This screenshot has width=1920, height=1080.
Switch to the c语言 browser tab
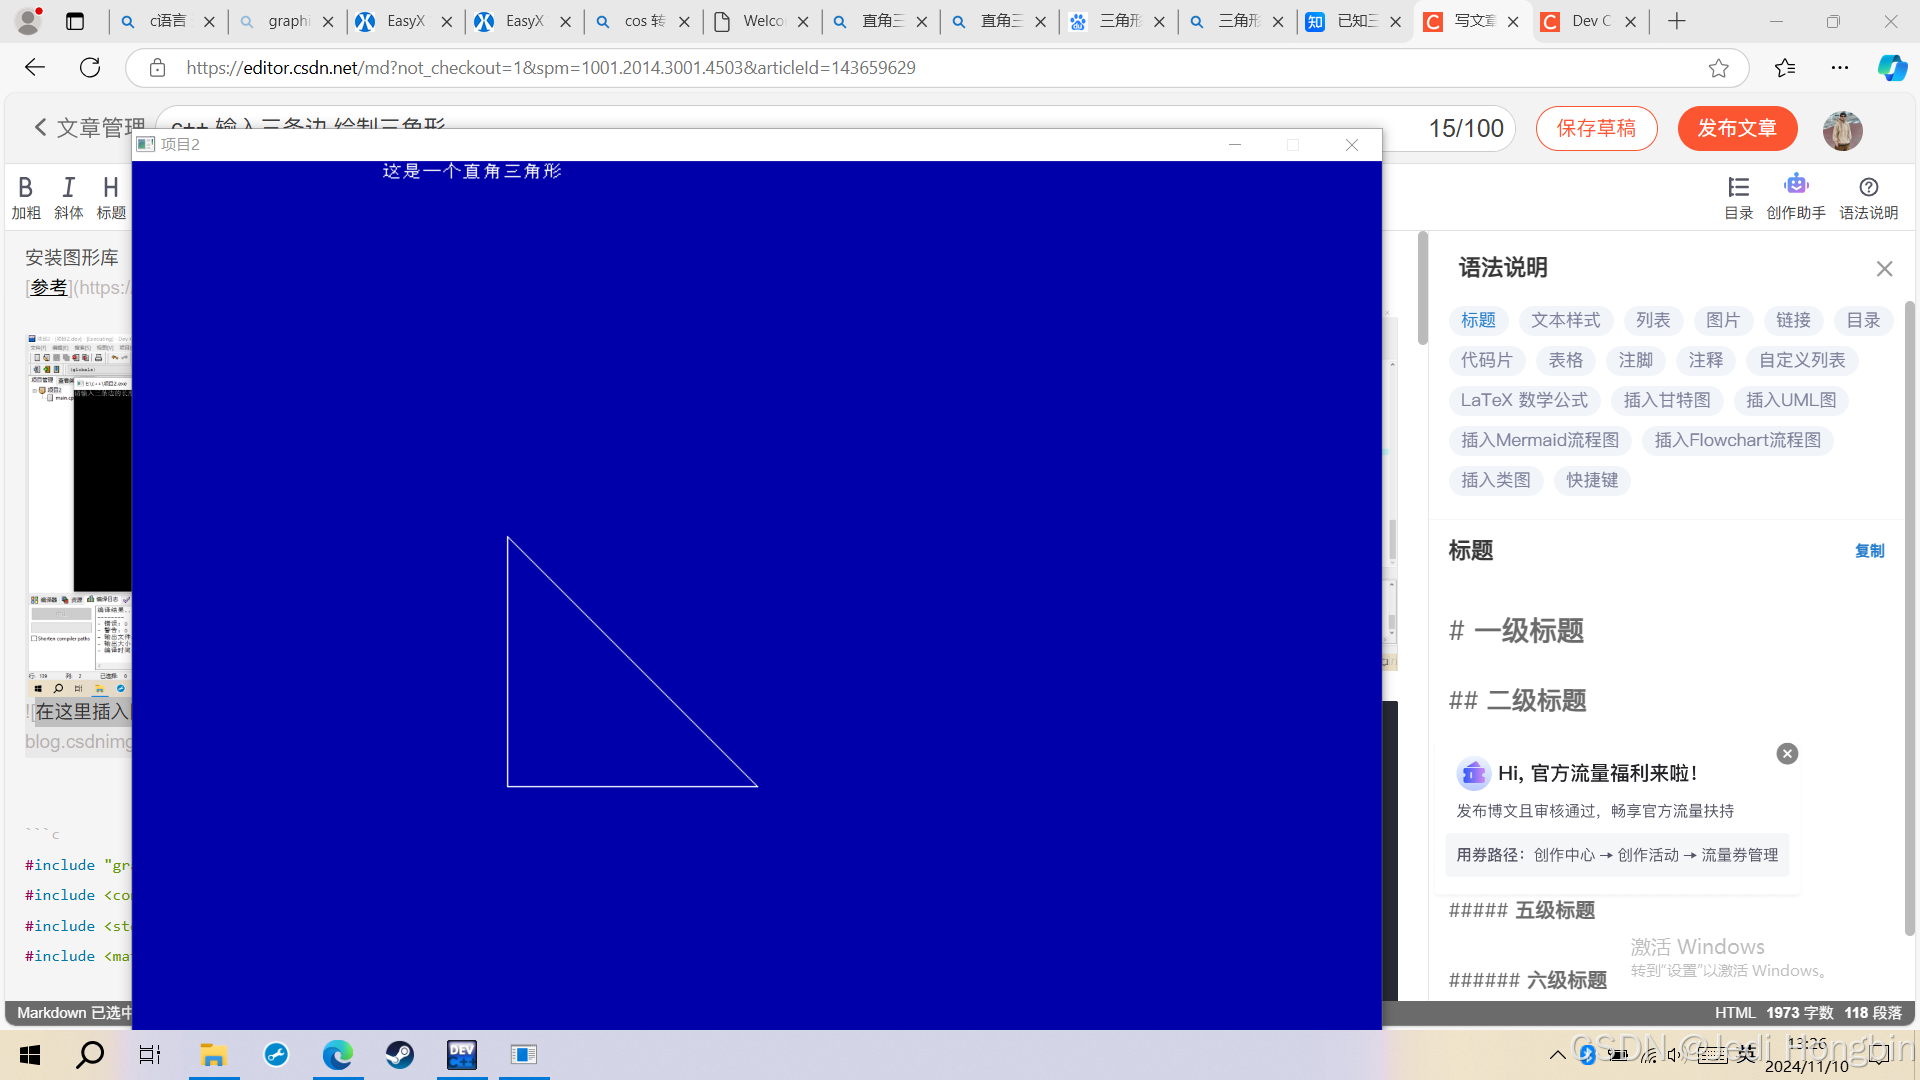(167, 21)
